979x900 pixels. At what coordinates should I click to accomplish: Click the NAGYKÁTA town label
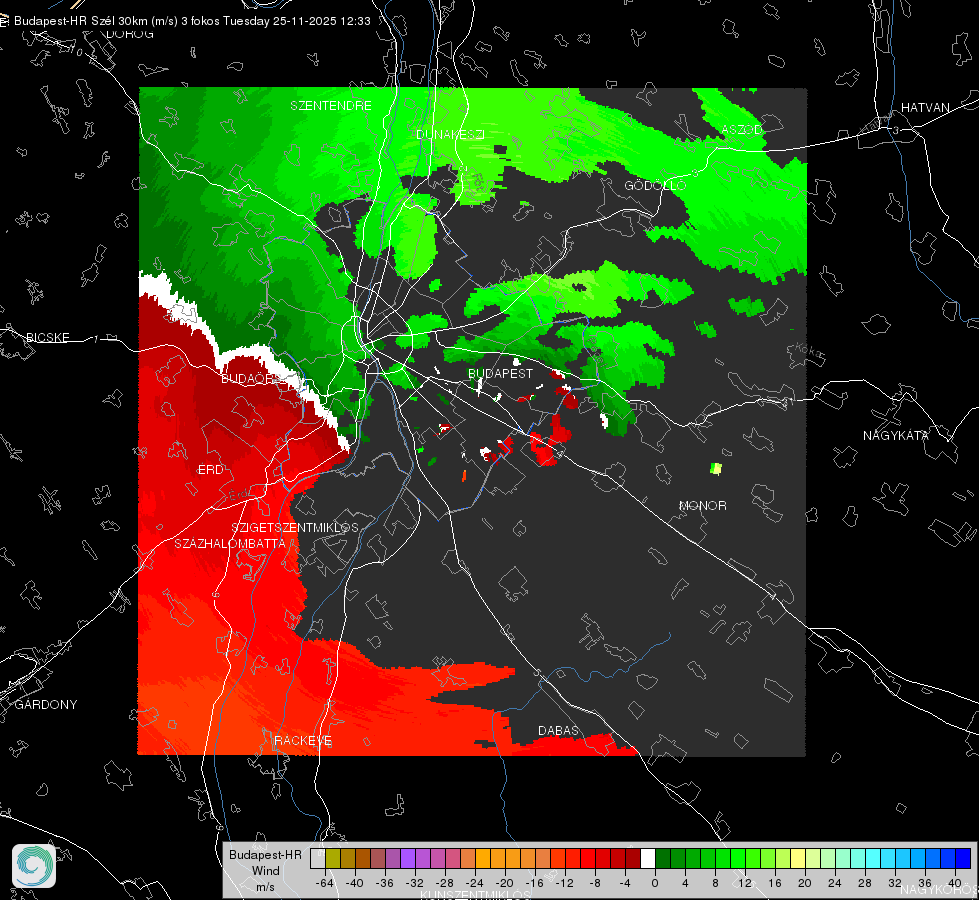point(895,435)
